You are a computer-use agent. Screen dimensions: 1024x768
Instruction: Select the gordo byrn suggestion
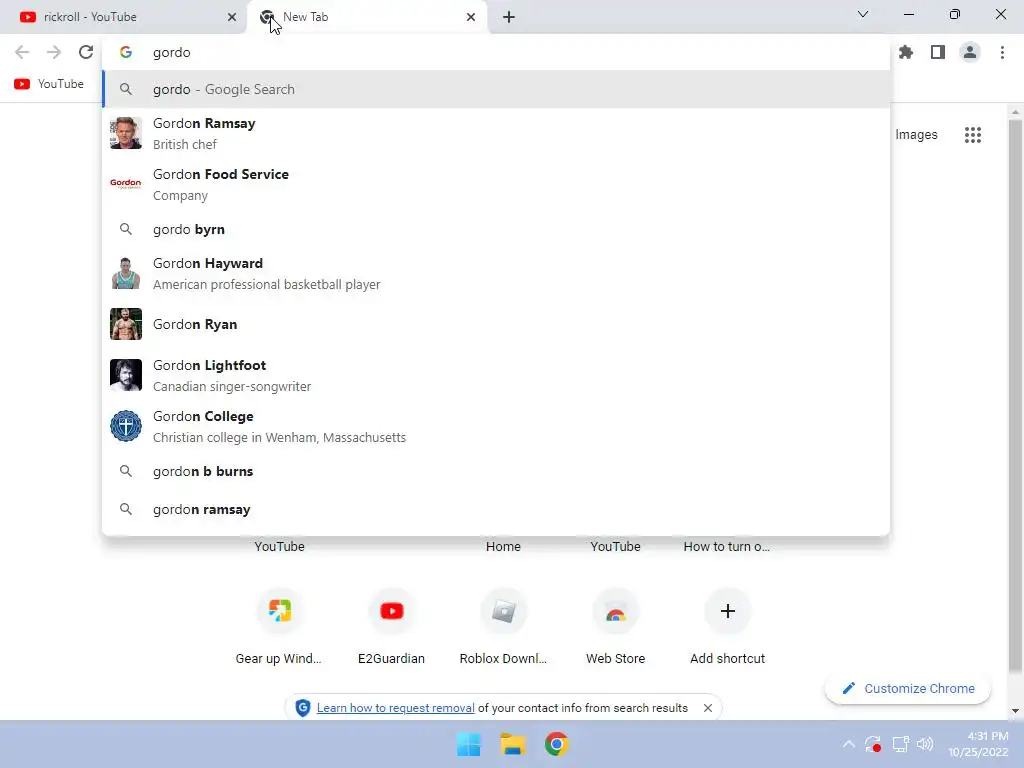(496, 229)
